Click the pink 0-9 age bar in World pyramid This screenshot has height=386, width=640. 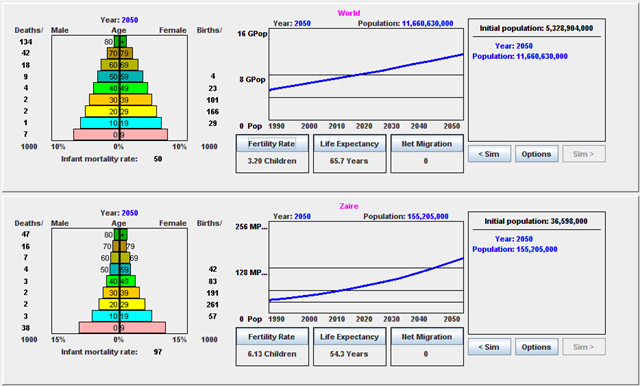click(x=120, y=135)
